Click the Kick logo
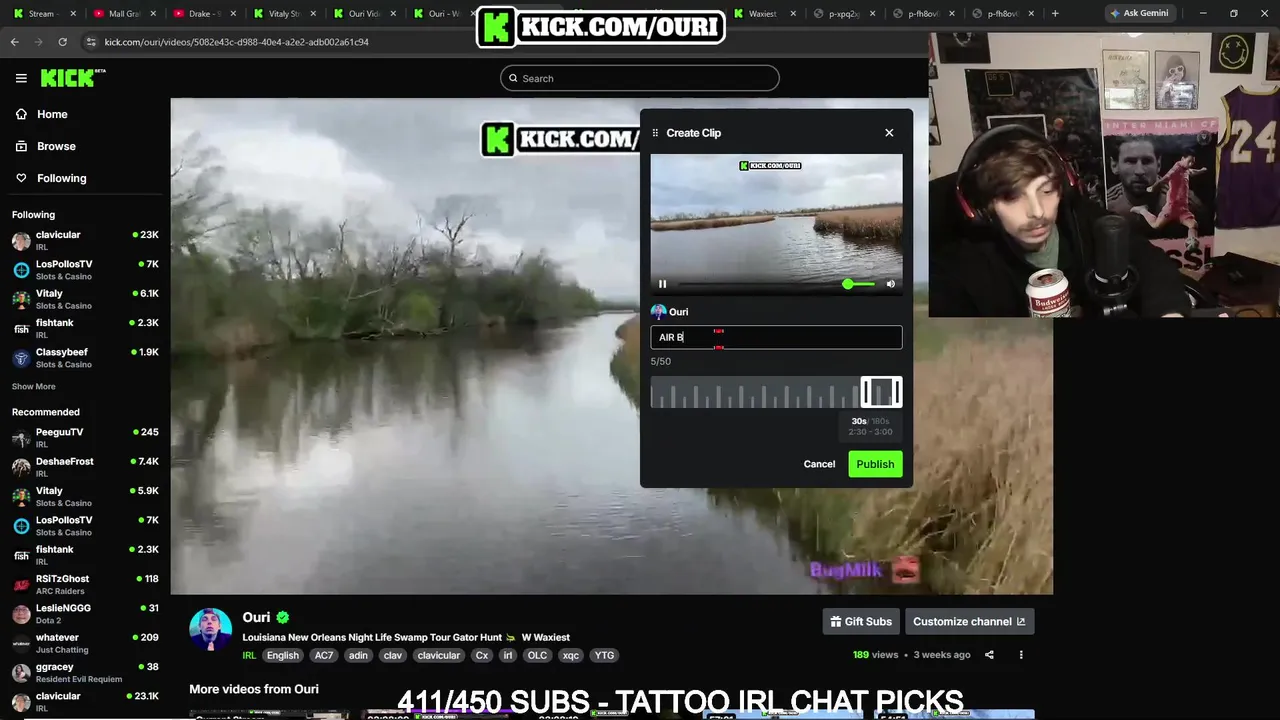1280x720 pixels. click(73, 78)
